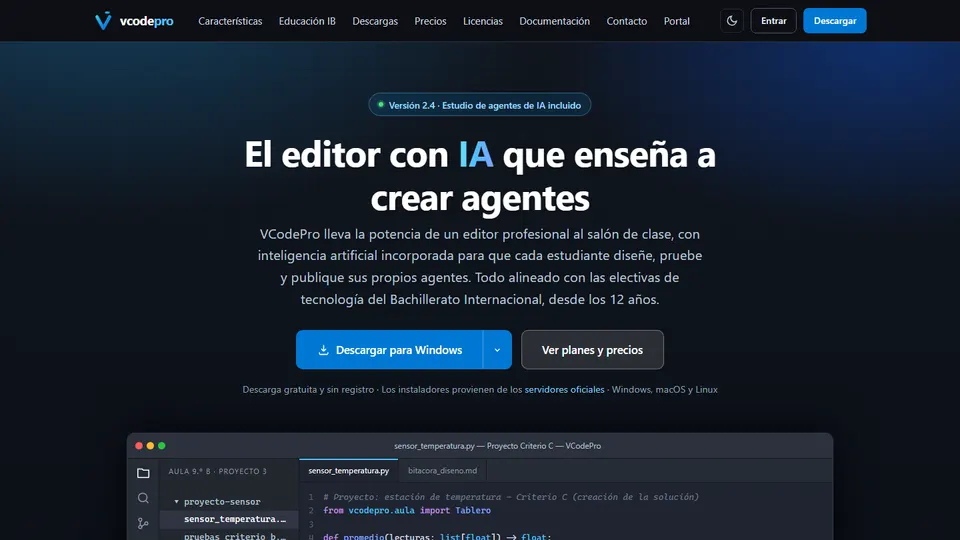This screenshot has width=960, height=540.
Task: Open Descargas in the navigation bar
Action: click(x=375, y=21)
